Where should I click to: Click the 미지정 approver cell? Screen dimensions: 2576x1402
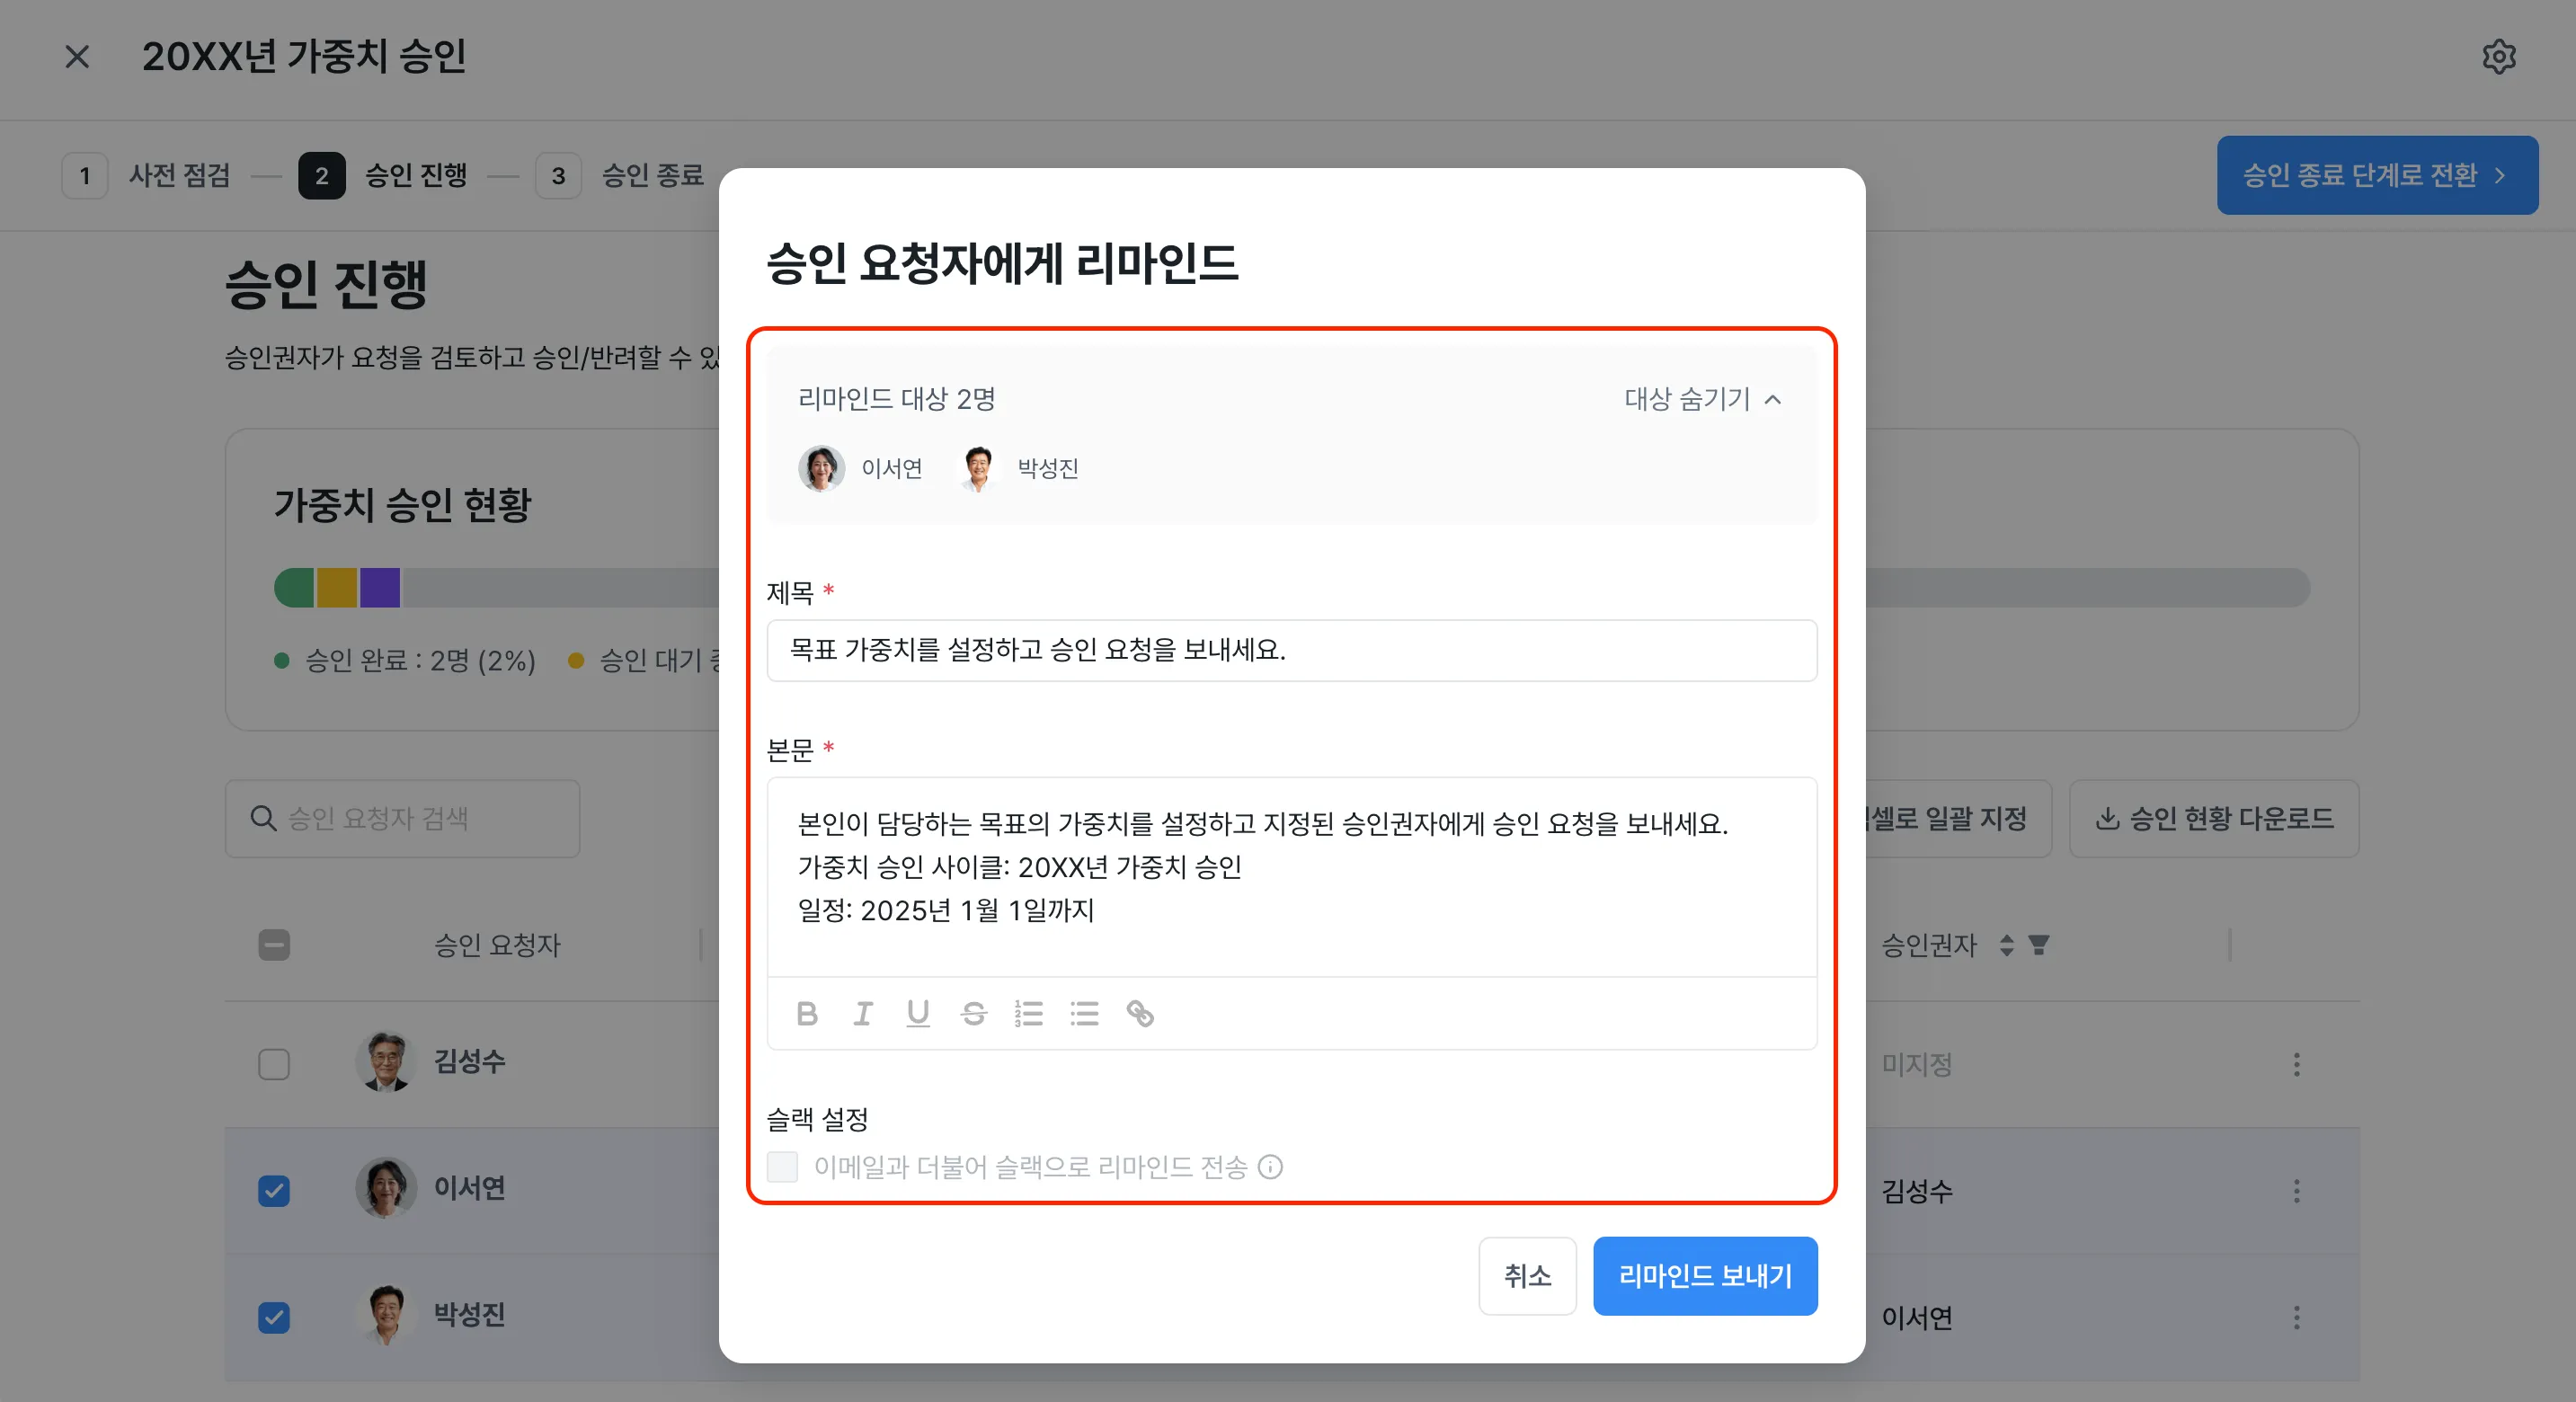point(1916,1064)
